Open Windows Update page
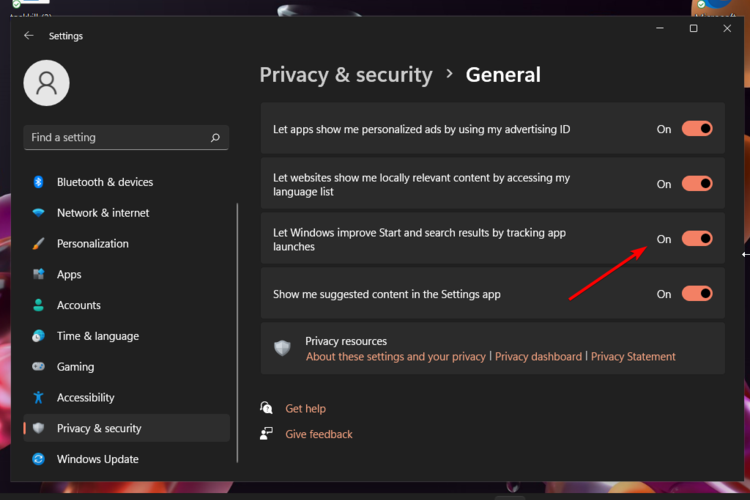This screenshot has height=500, width=750. 127,459
